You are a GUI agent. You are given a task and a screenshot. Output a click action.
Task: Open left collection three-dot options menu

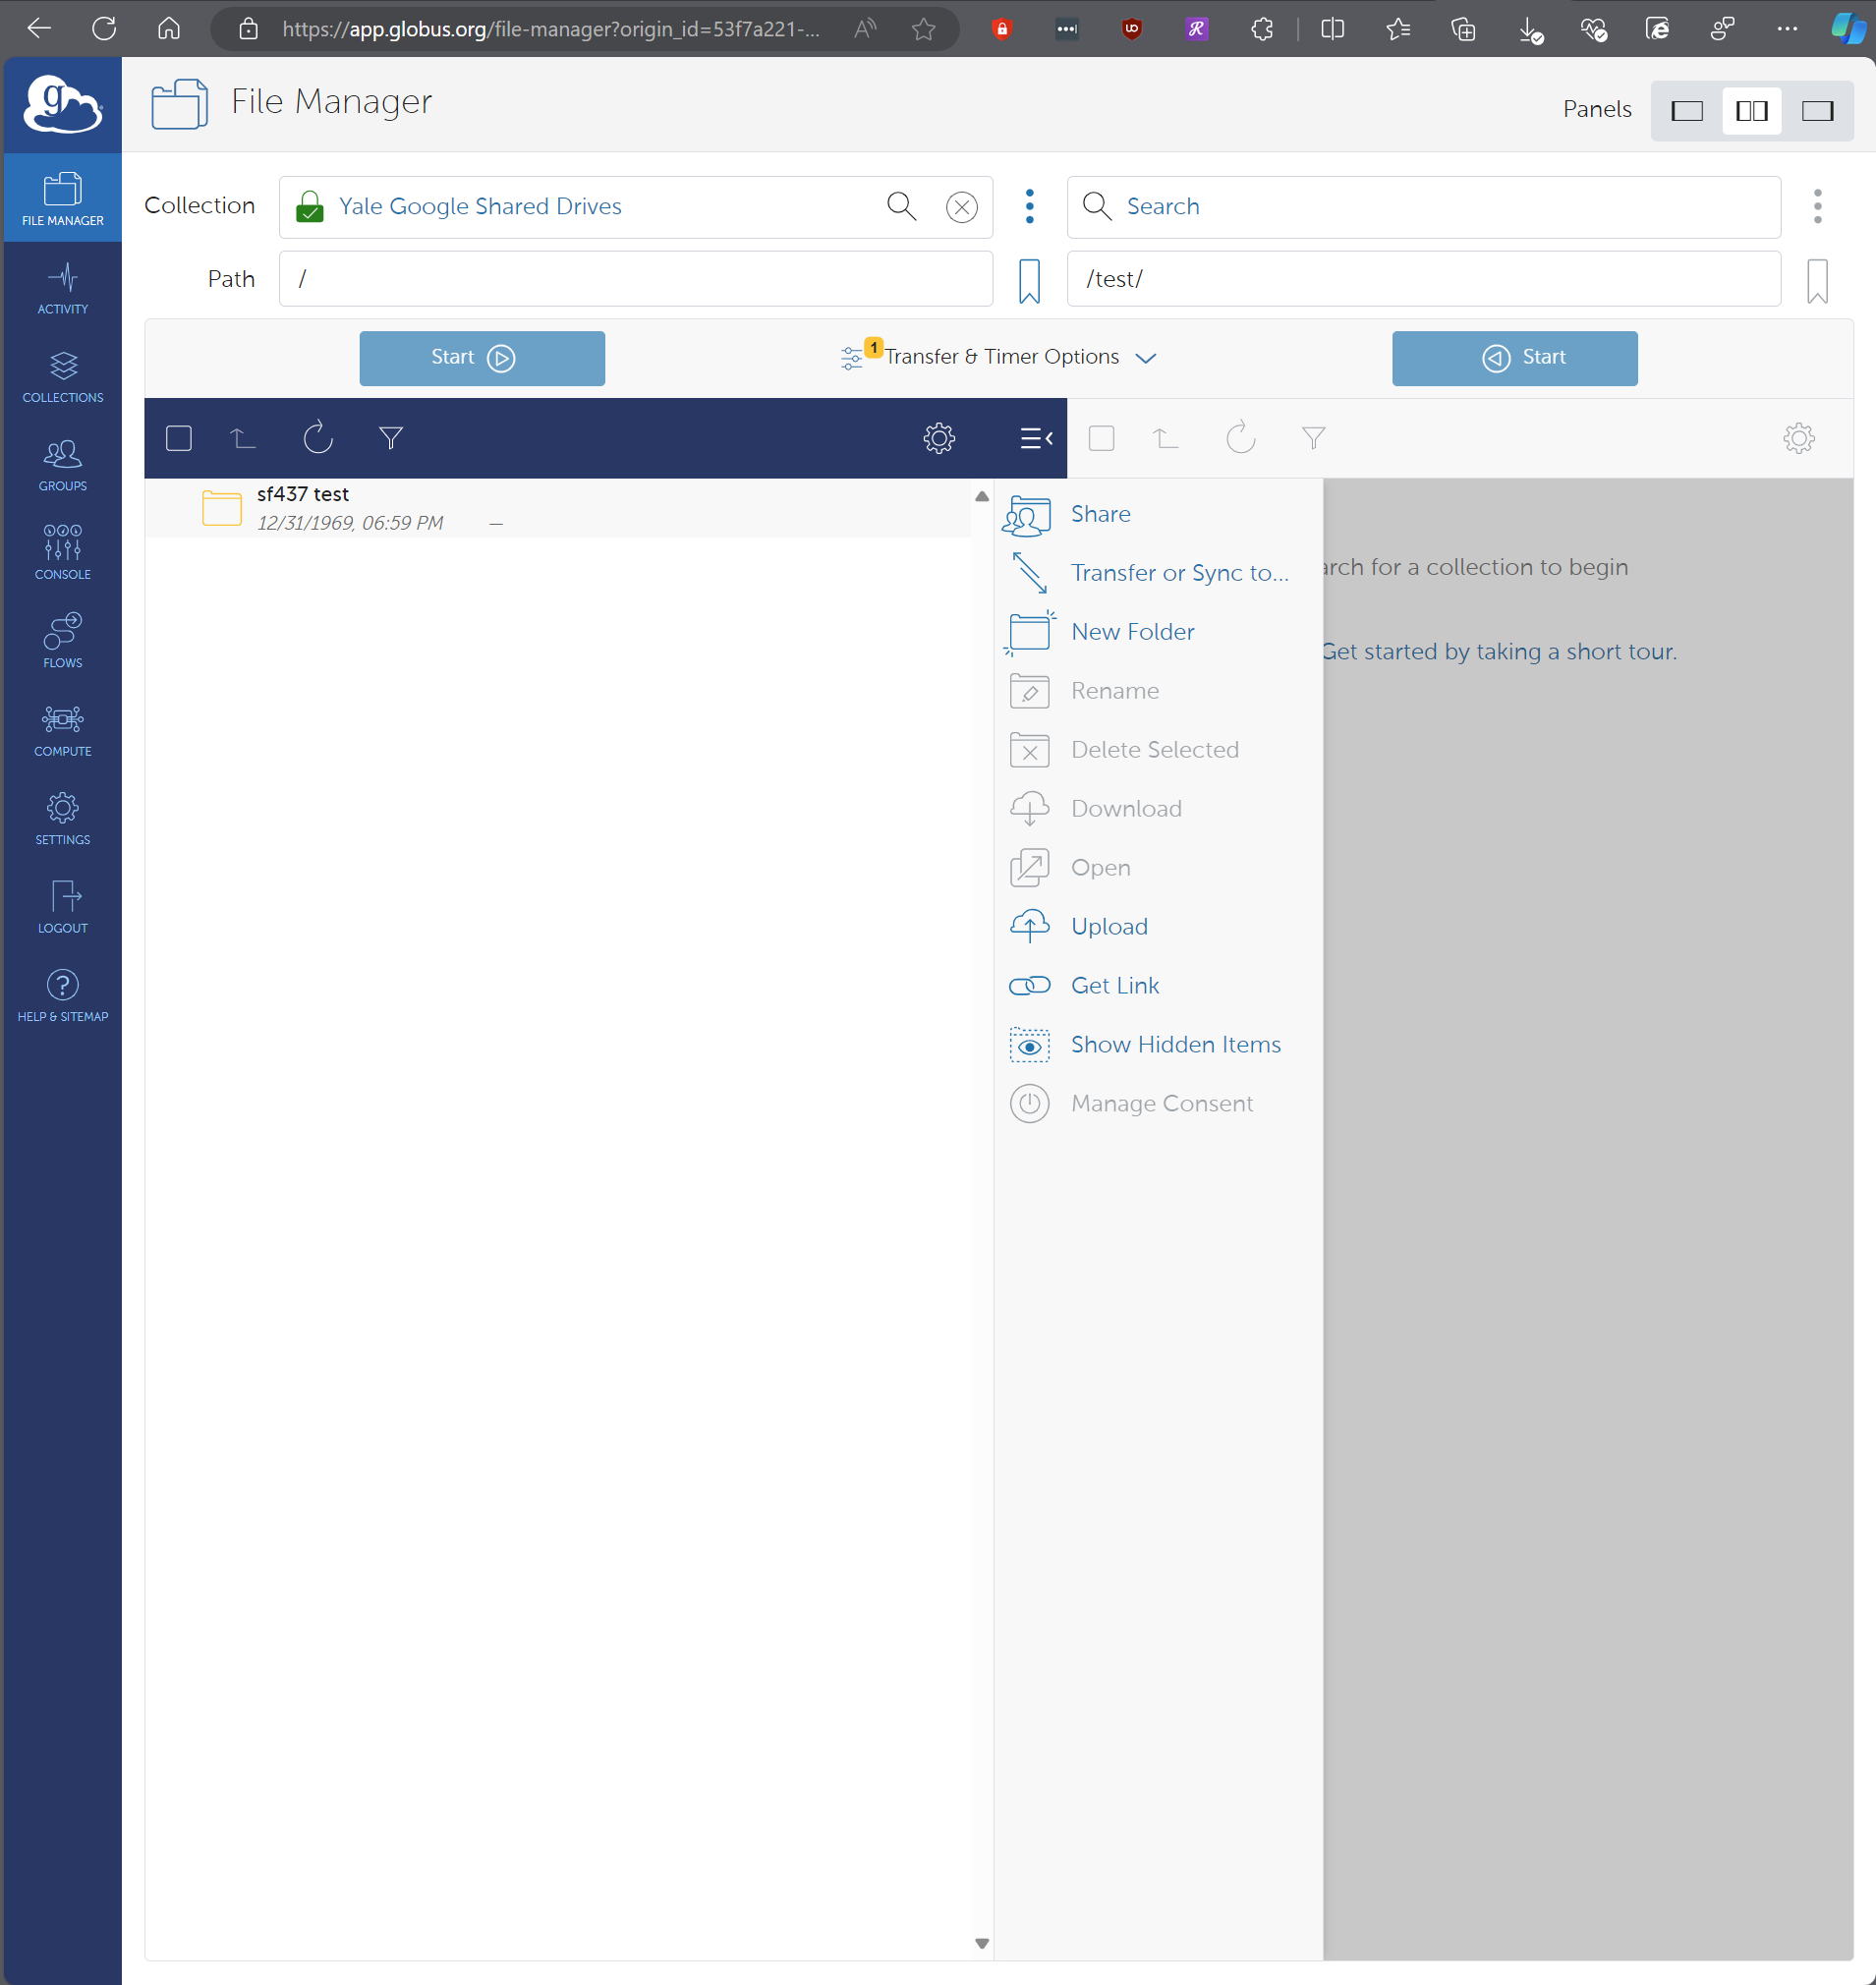tap(1029, 206)
